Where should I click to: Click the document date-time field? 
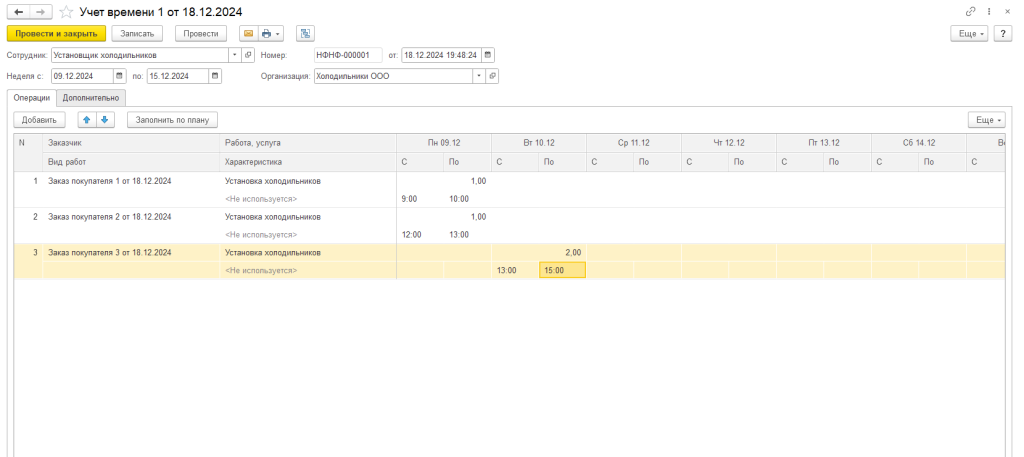[442, 55]
